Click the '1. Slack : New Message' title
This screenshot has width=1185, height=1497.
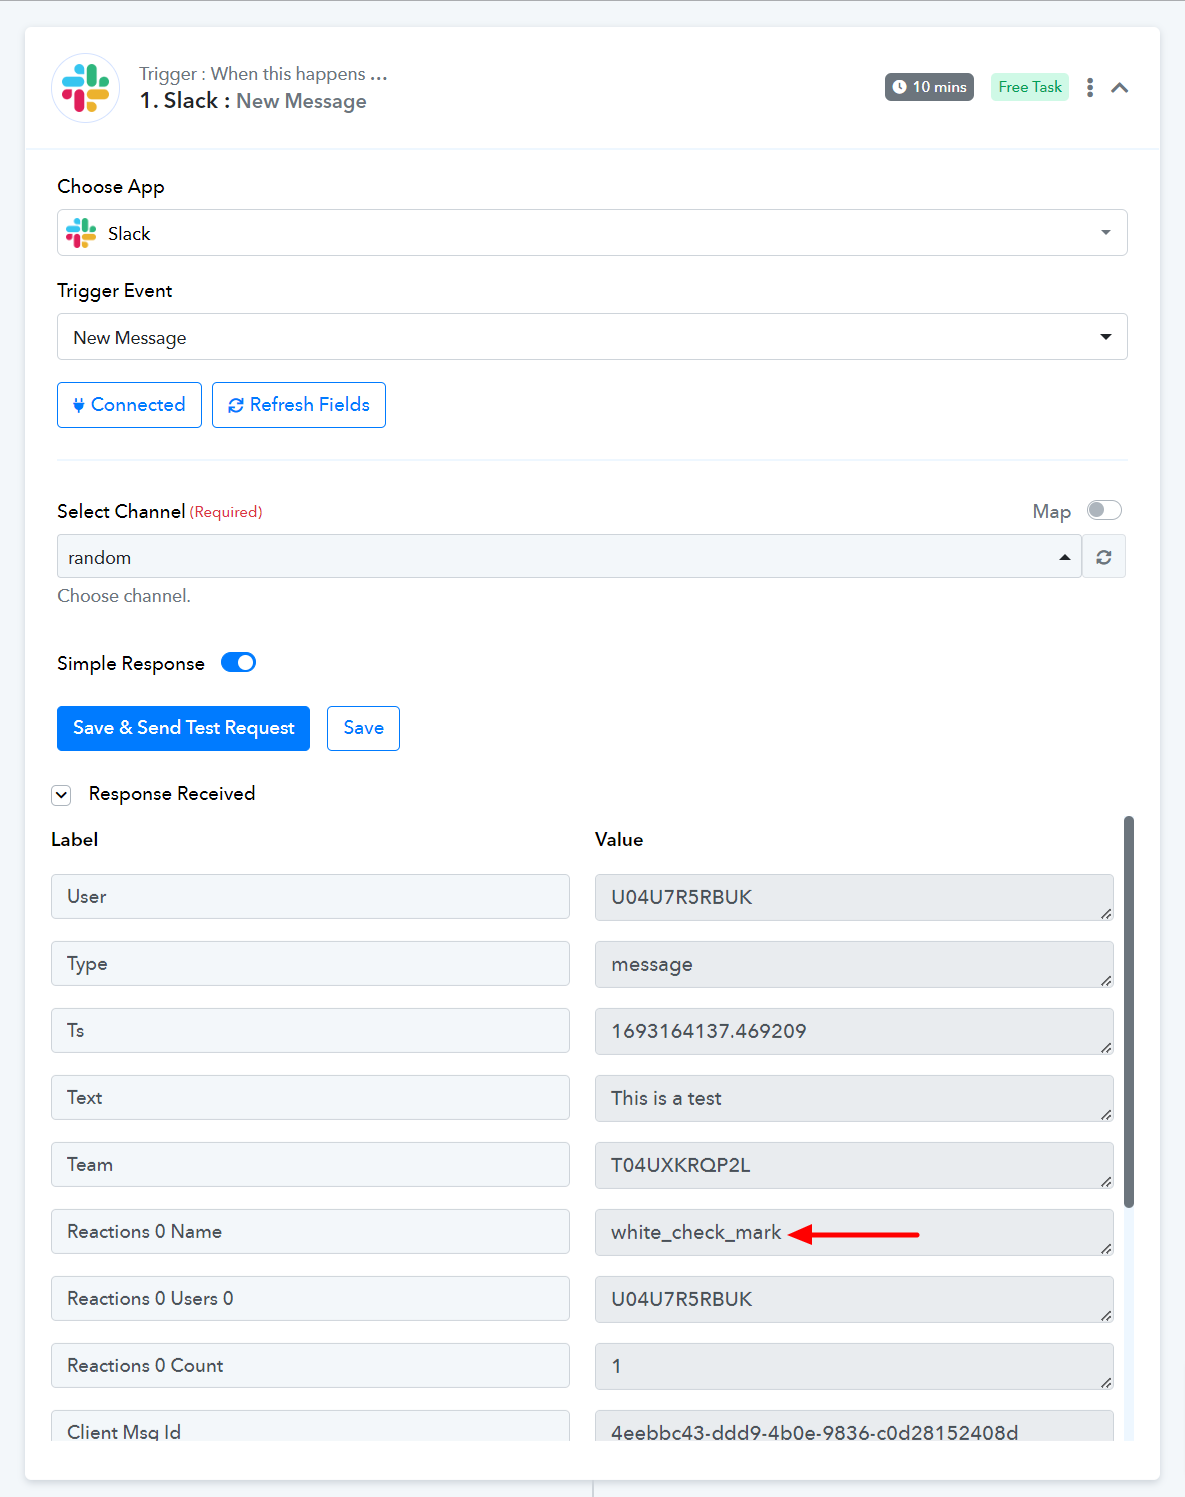tap(253, 101)
